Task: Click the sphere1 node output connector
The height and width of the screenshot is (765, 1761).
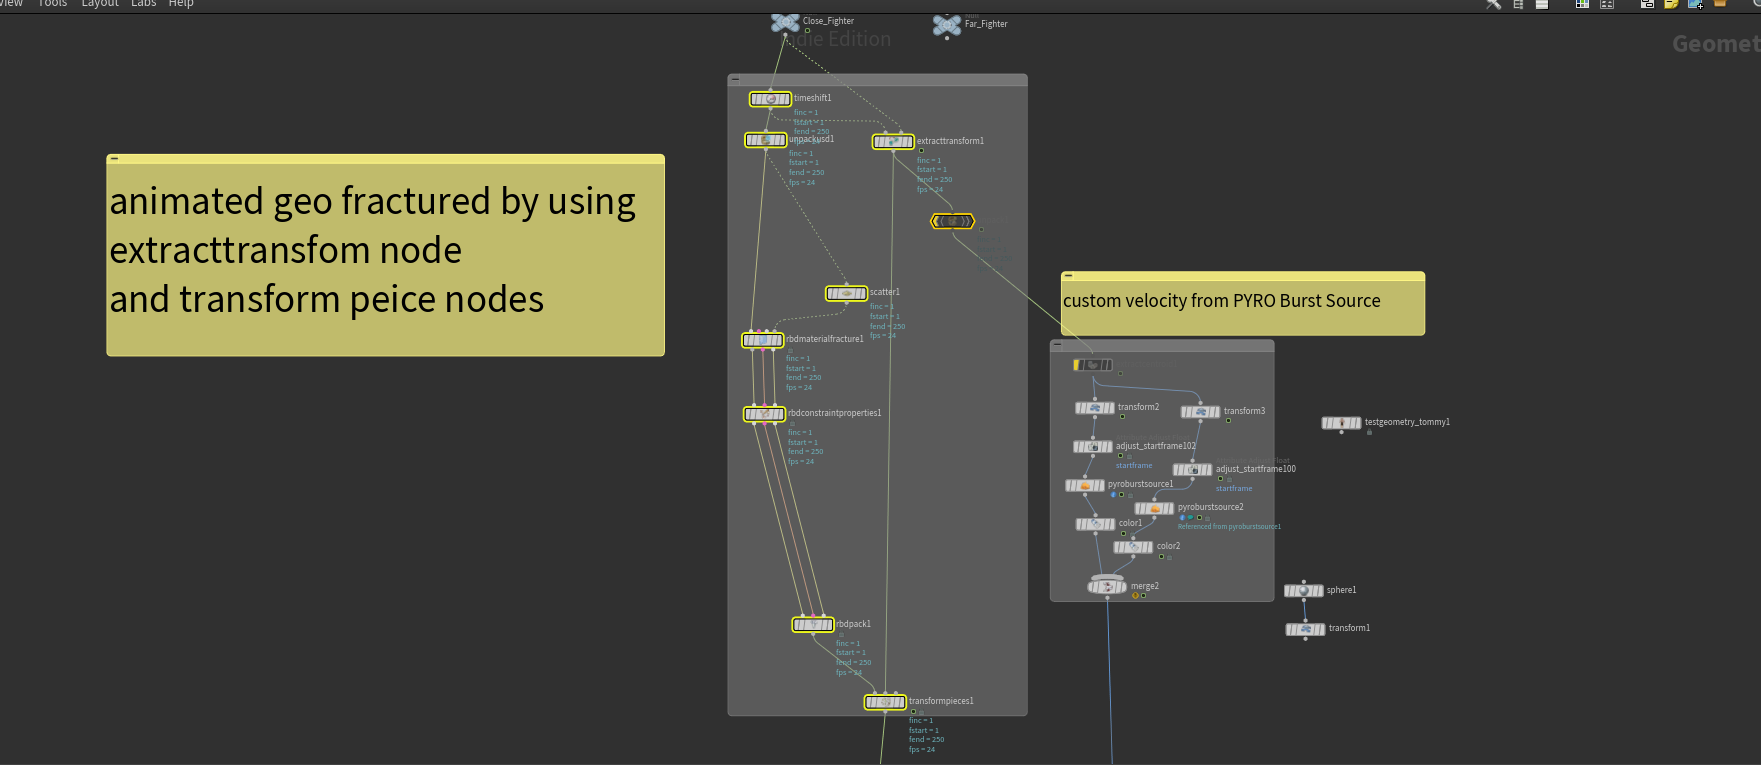Action: point(1304,602)
